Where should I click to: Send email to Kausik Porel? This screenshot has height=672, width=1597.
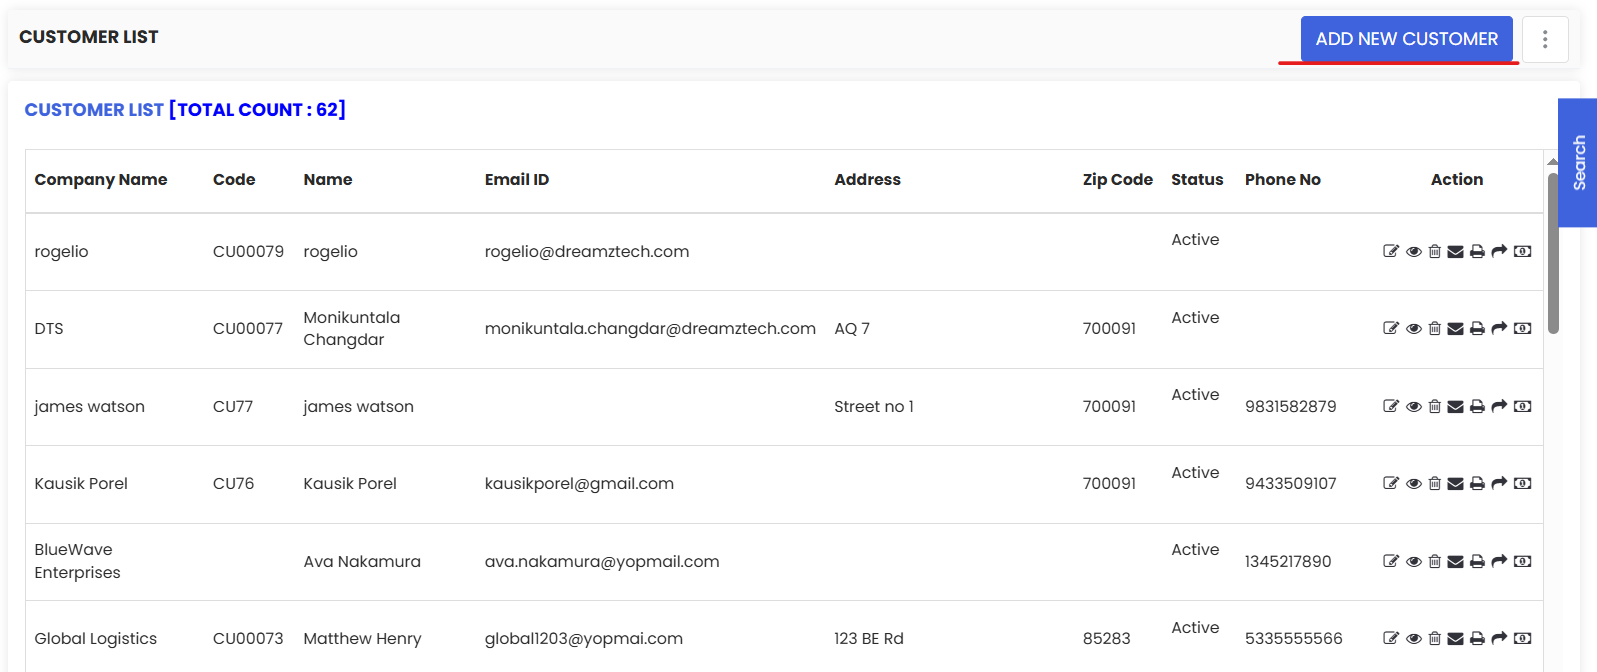[x=1456, y=484]
